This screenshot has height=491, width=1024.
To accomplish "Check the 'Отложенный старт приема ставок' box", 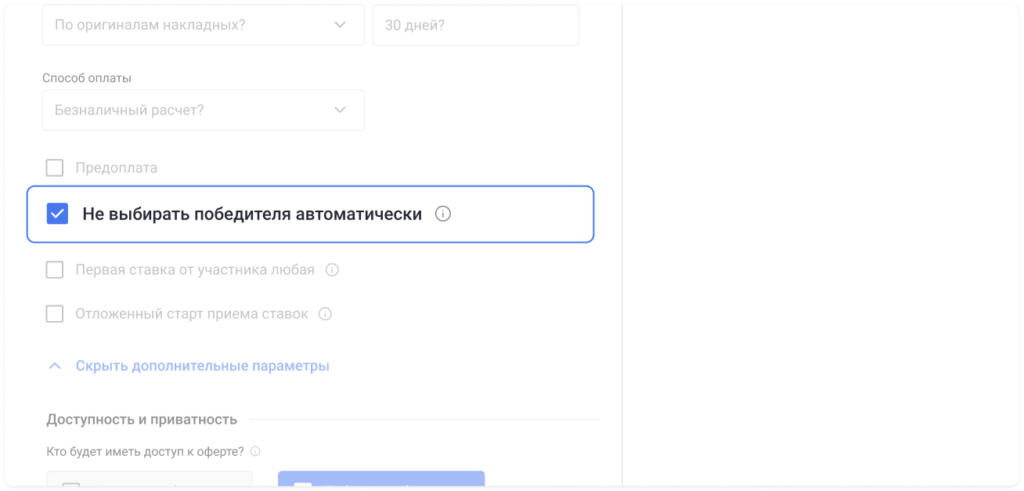I will pyautogui.click(x=55, y=314).
